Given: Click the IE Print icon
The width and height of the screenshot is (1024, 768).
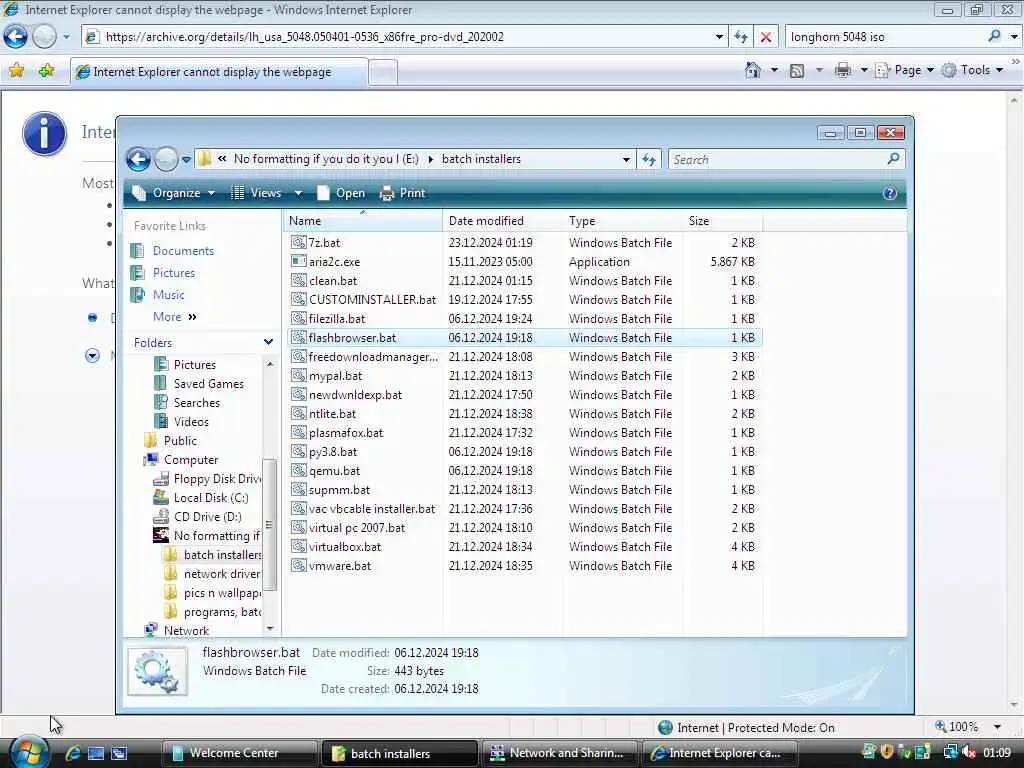Looking at the screenshot, I should click(842, 70).
